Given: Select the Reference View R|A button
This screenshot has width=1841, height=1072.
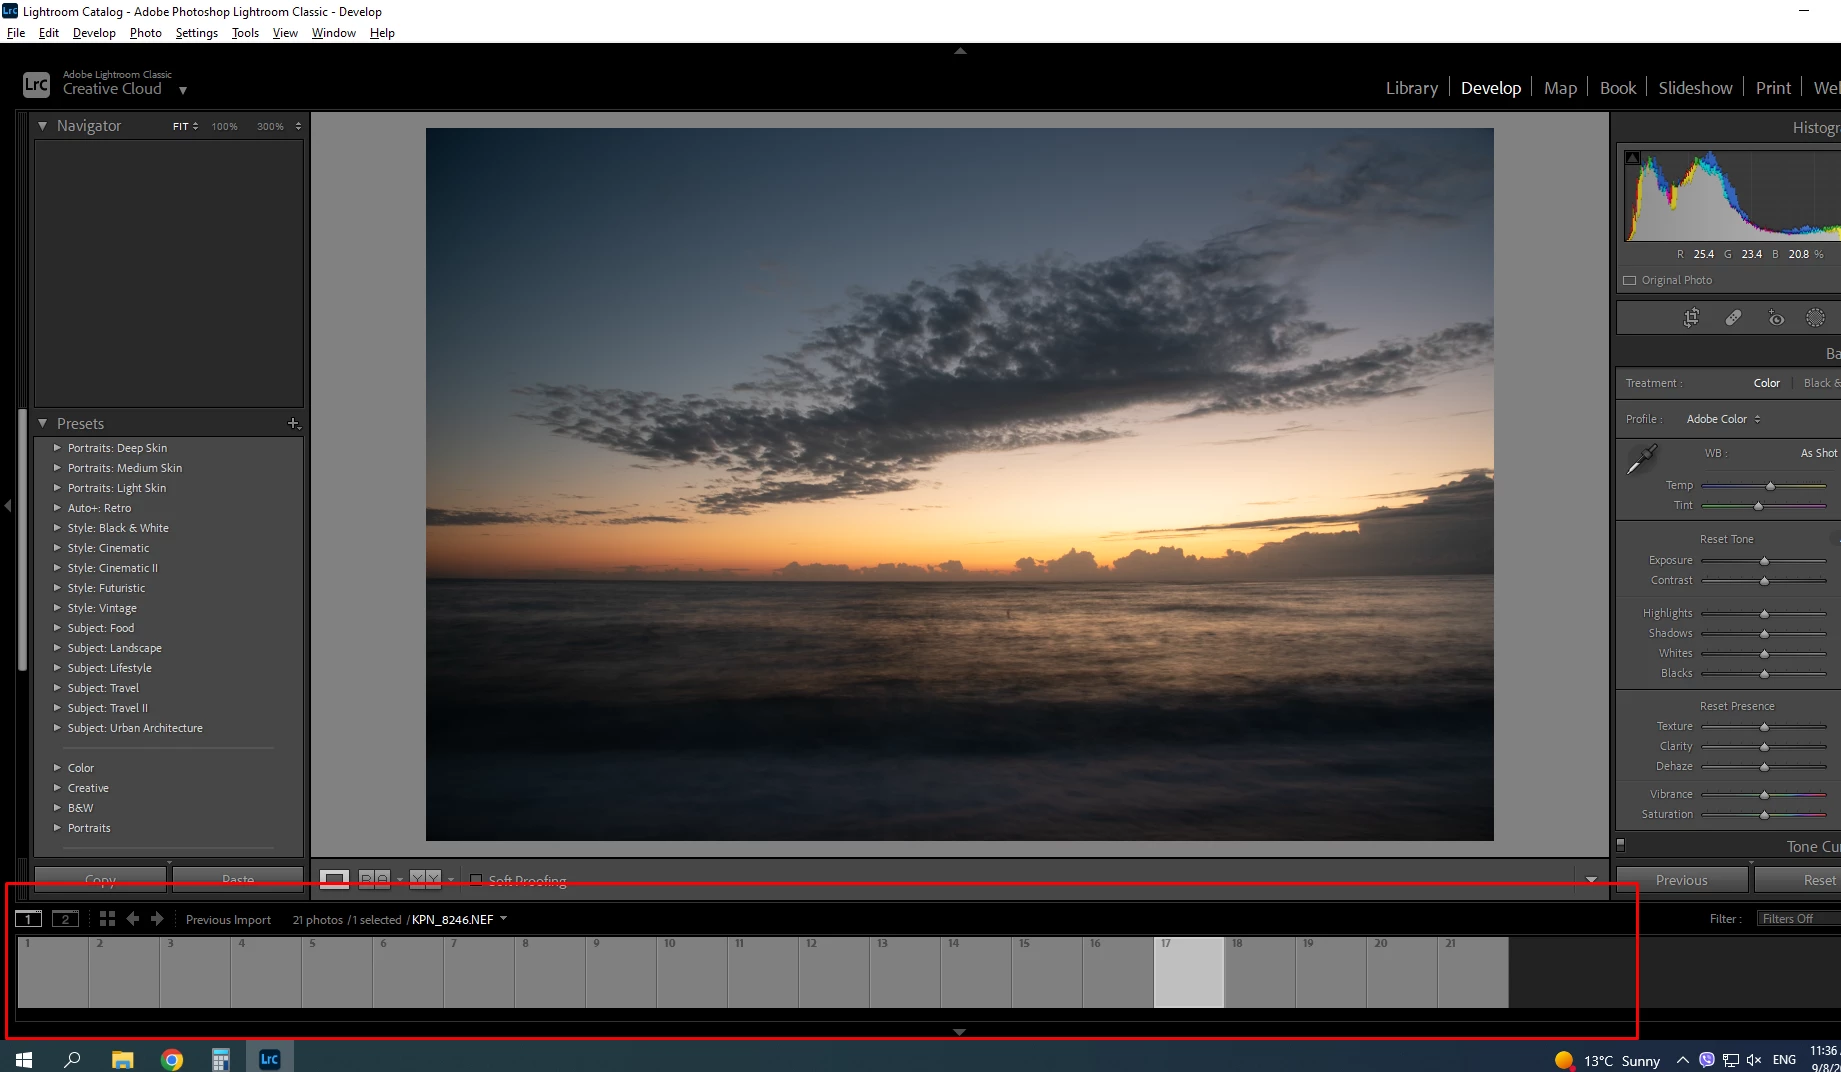Looking at the screenshot, I should (374, 880).
